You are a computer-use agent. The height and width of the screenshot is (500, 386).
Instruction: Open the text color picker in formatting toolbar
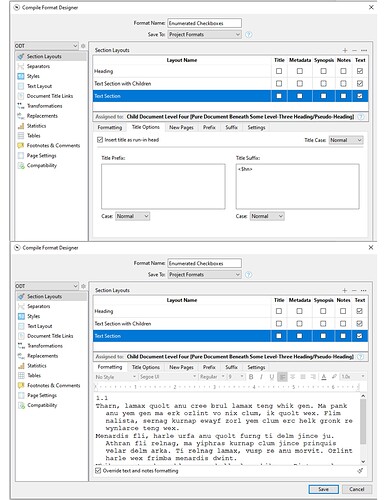pos(324,377)
